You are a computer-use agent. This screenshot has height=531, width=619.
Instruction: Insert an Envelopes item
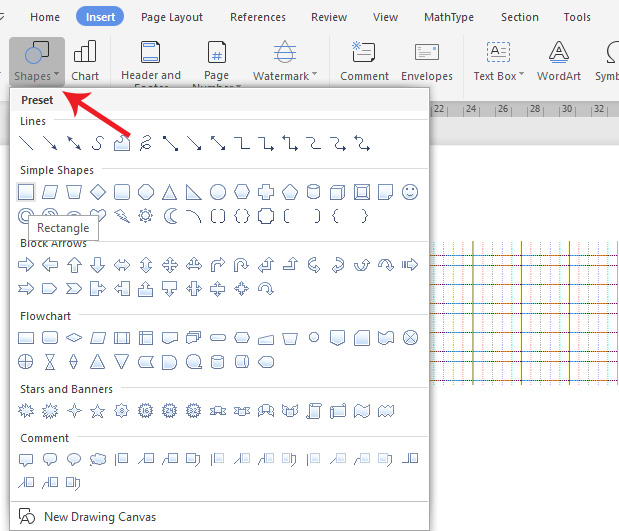(426, 60)
